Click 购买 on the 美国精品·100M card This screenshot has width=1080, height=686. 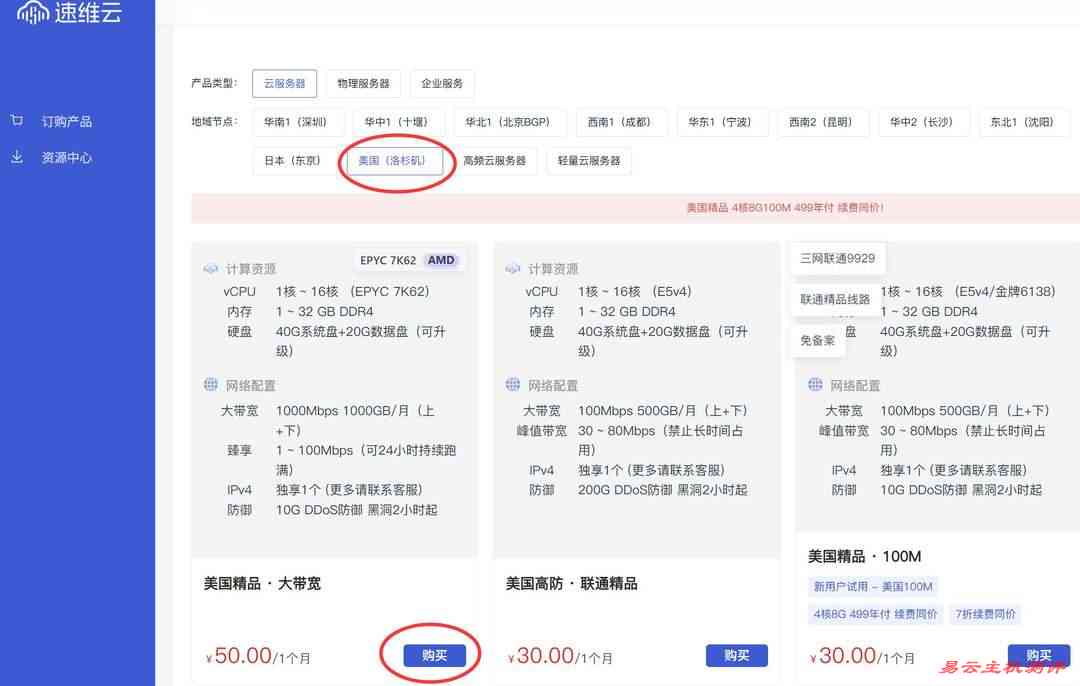(1037, 655)
